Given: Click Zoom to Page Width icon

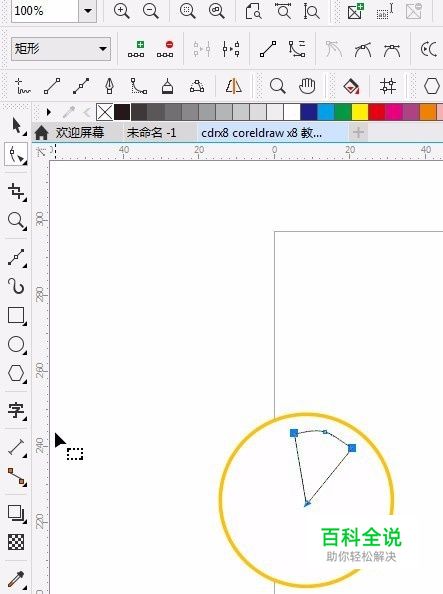Looking at the screenshot, I should tap(283, 11).
